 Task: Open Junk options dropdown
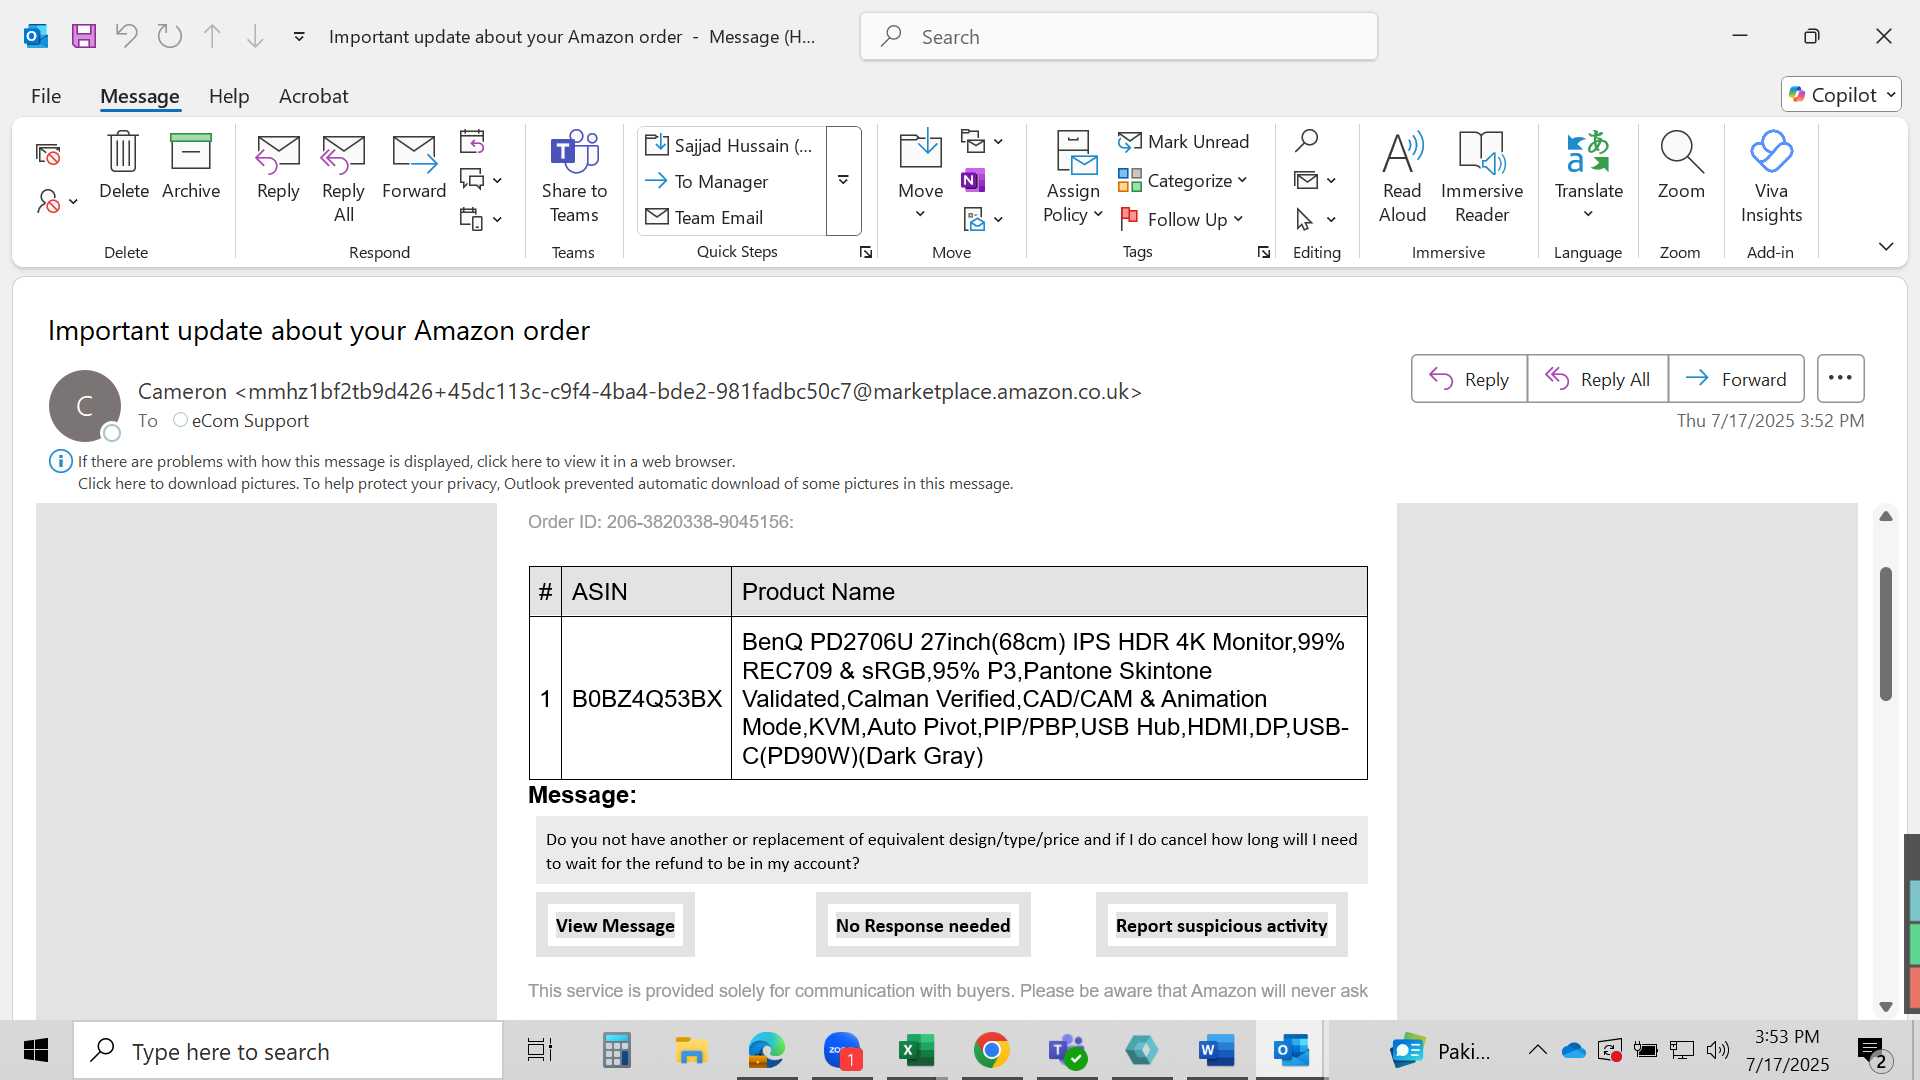point(57,202)
